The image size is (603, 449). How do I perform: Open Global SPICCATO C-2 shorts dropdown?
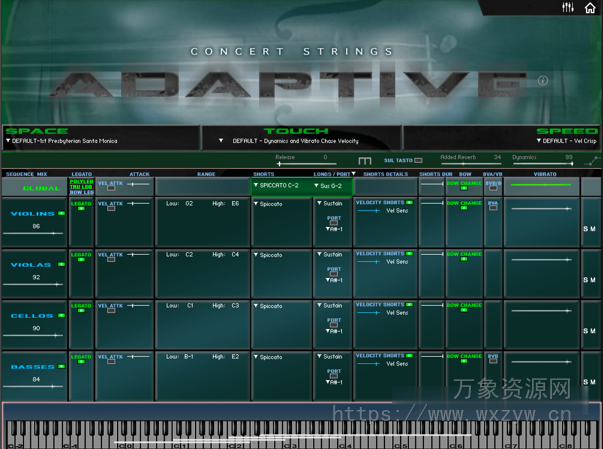tap(276, 186)
